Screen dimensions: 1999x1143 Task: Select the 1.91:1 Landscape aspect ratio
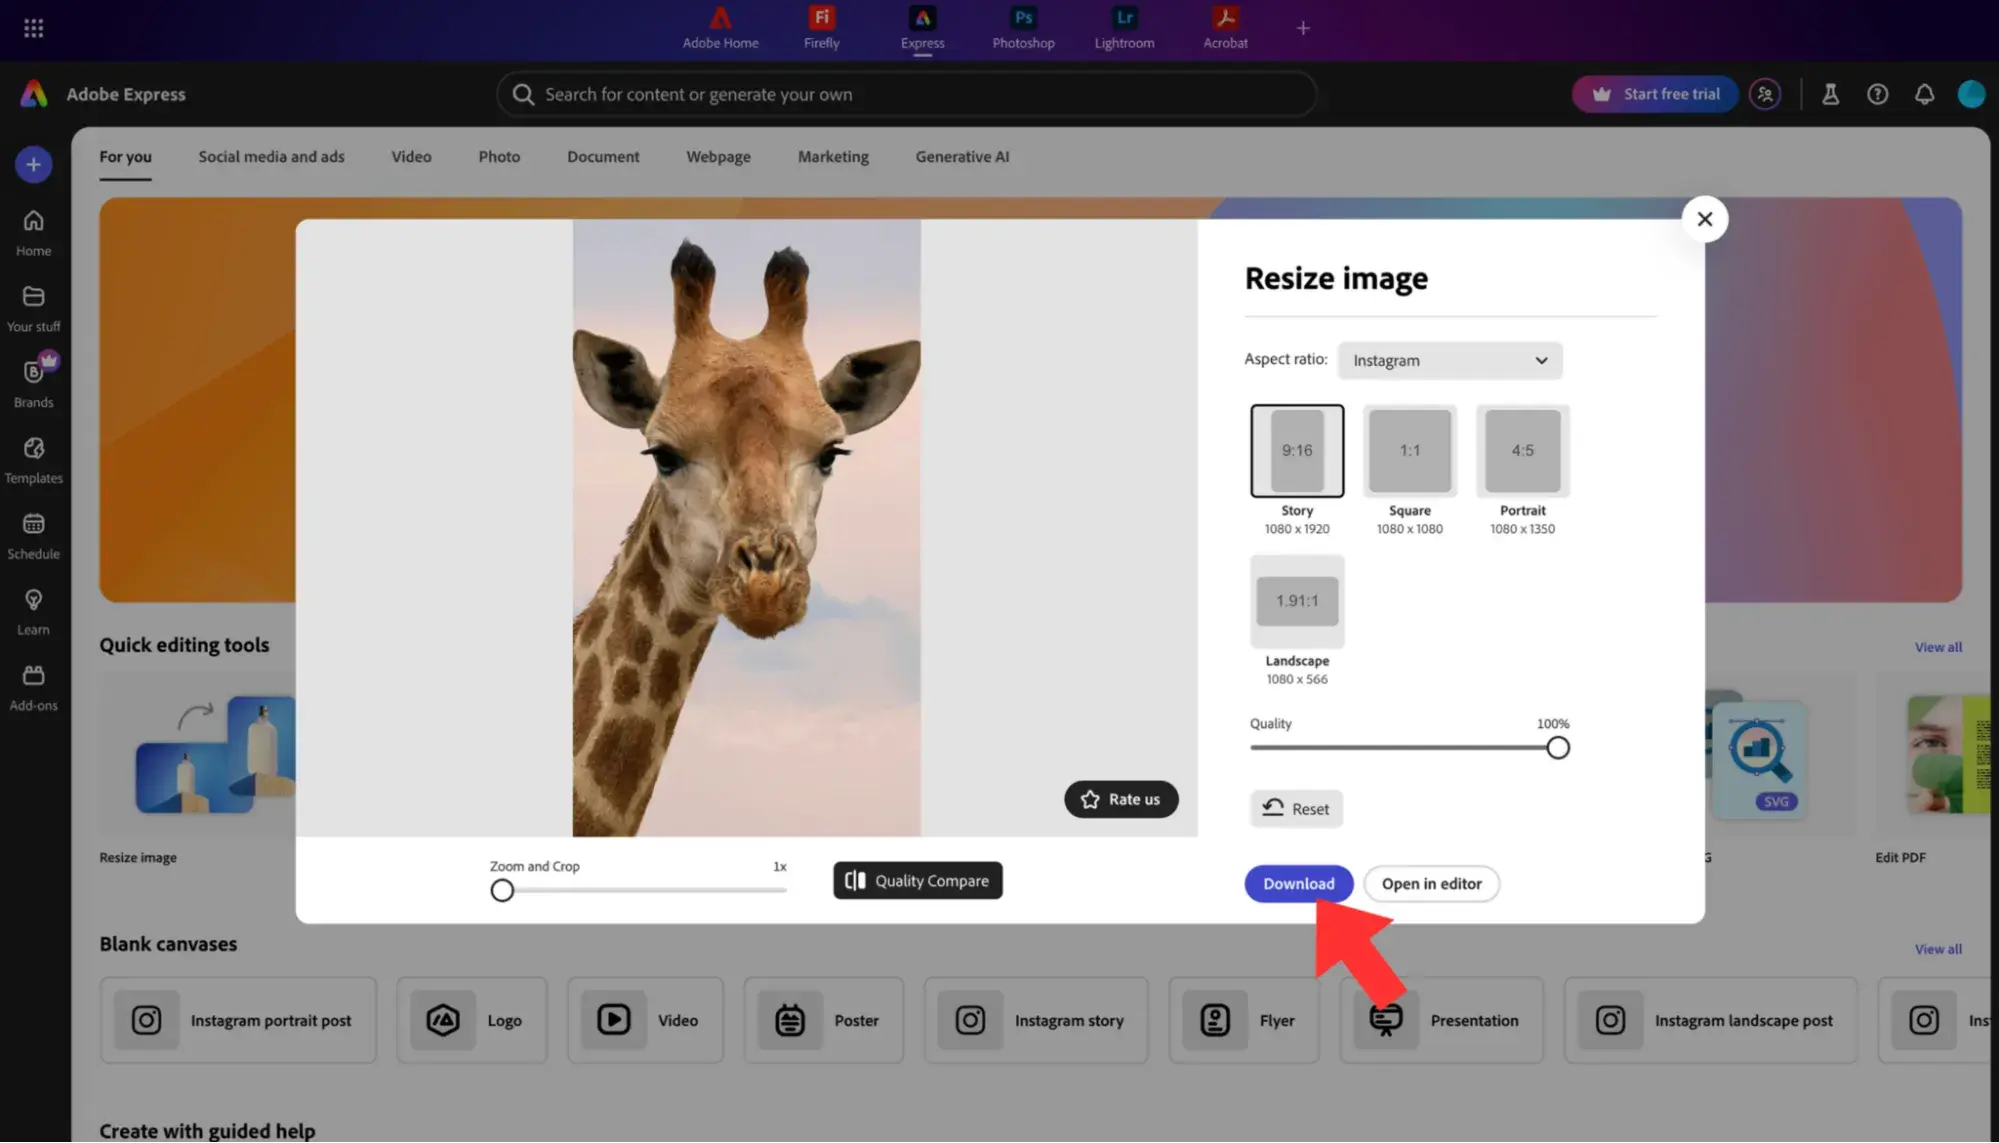tap(1297, 601)
